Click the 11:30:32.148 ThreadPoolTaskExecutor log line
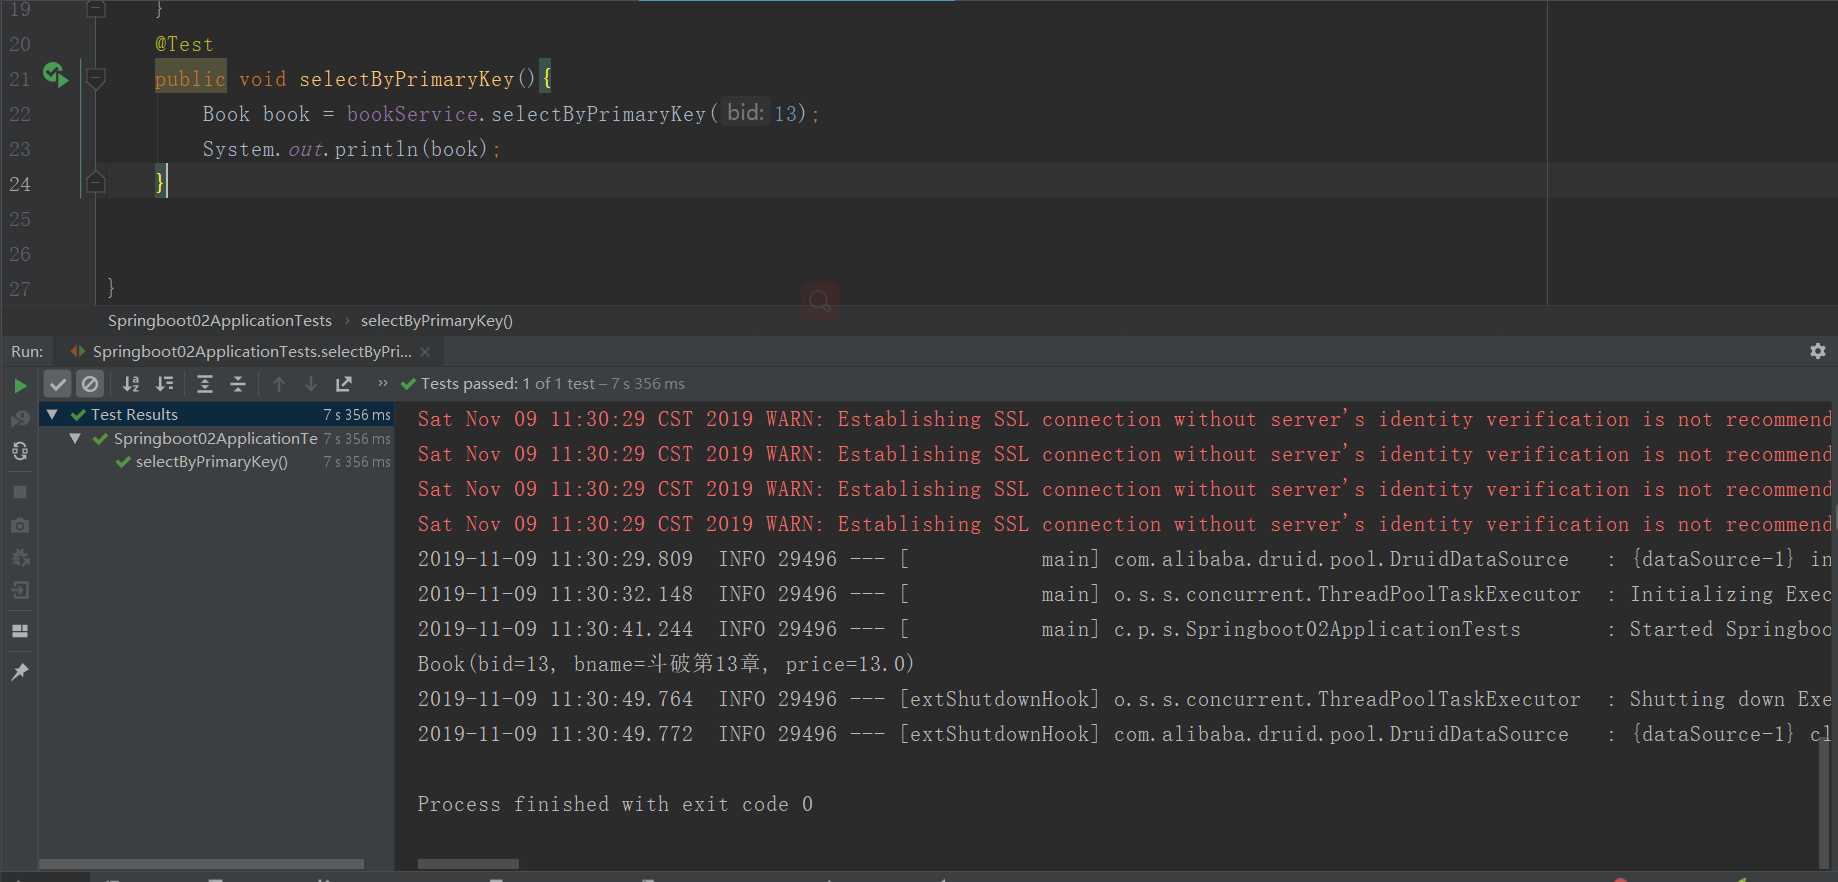The width and height of the screenshot is (1838, 882). coord(1124,594)
